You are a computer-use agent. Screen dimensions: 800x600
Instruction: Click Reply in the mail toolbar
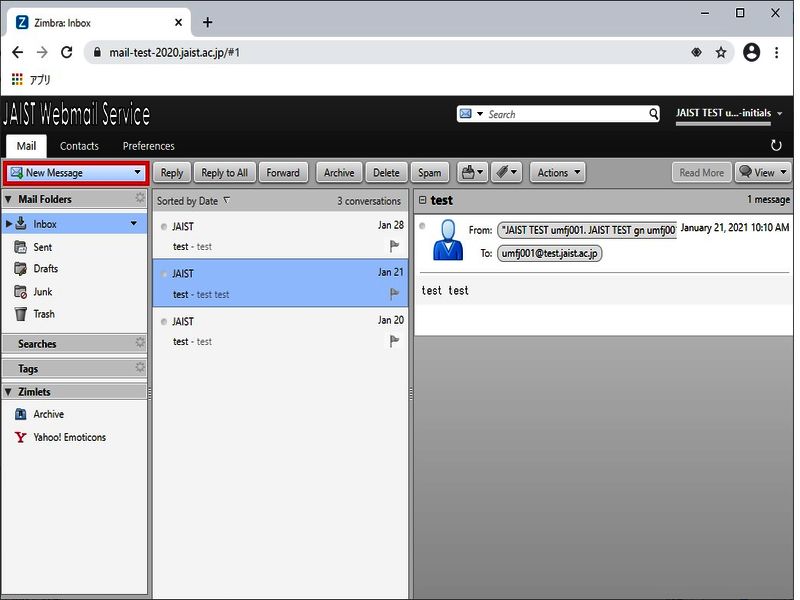pyautogui.click(x=172, y=173)
